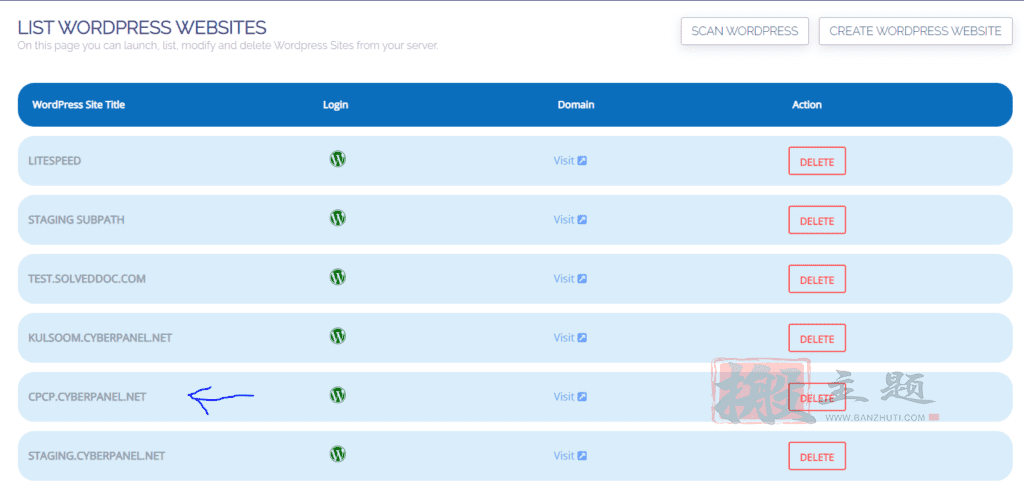The width and height of the screenshot is (1024, 500).
Task: Delete the TEST.SOLVEDDOC.COM site
Action: click(x=817, y=279)
